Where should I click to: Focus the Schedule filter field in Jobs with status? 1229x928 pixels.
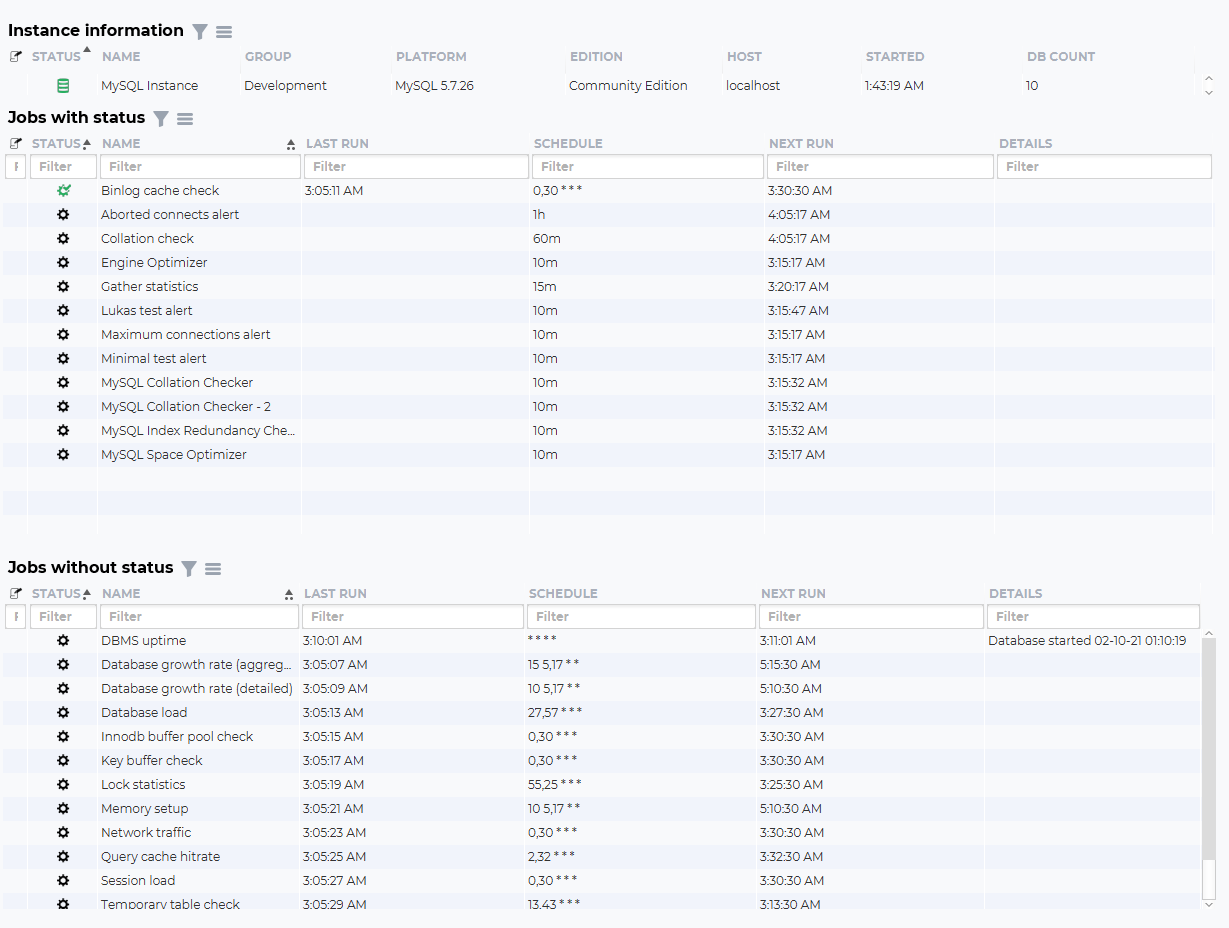[647, 167]
